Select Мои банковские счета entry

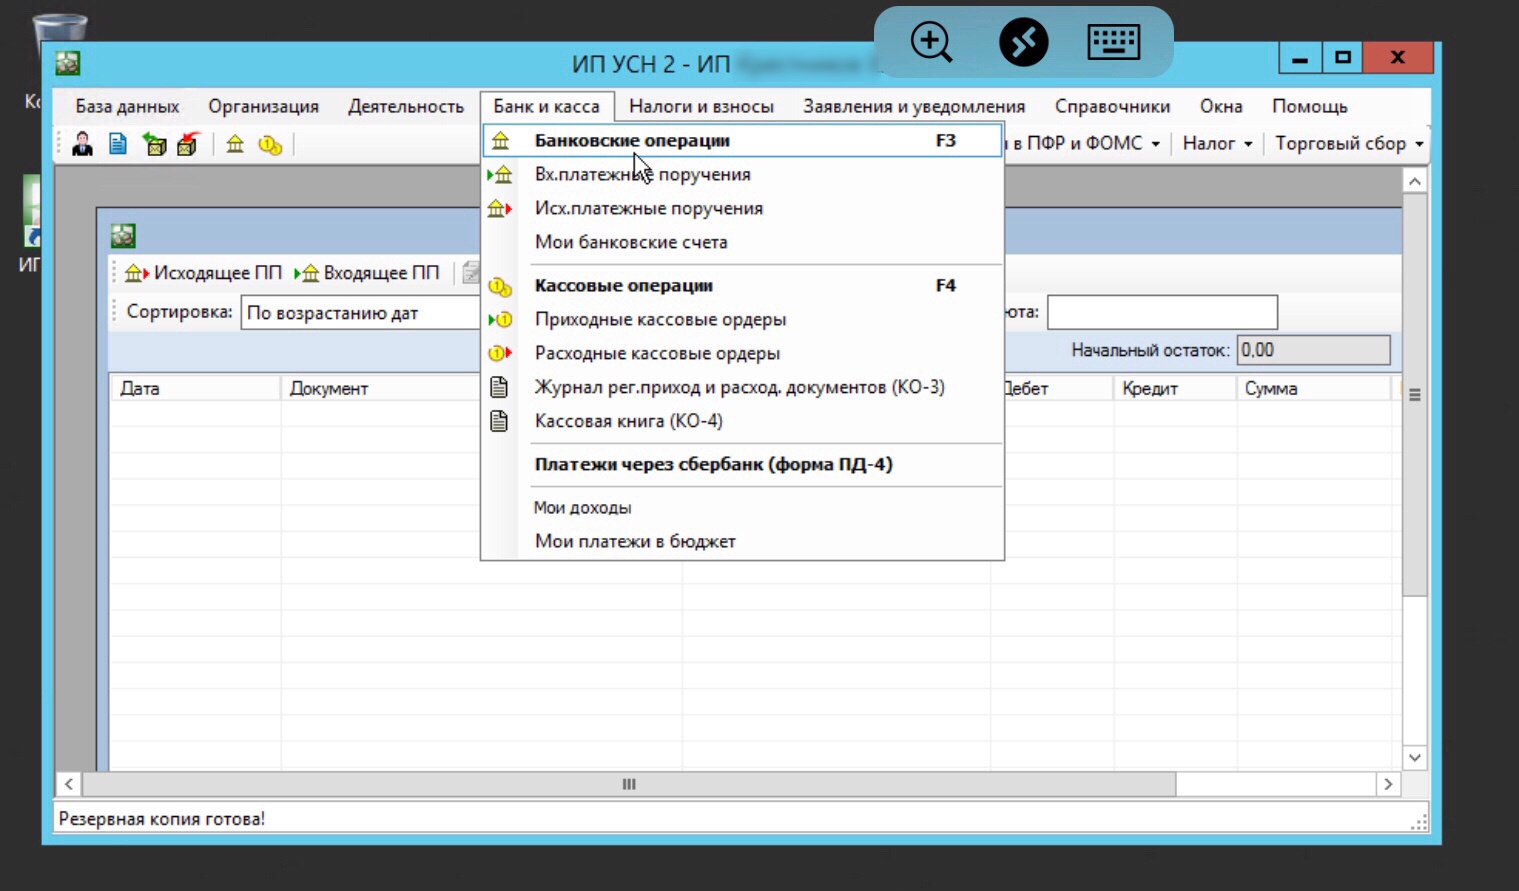[742, 242]
